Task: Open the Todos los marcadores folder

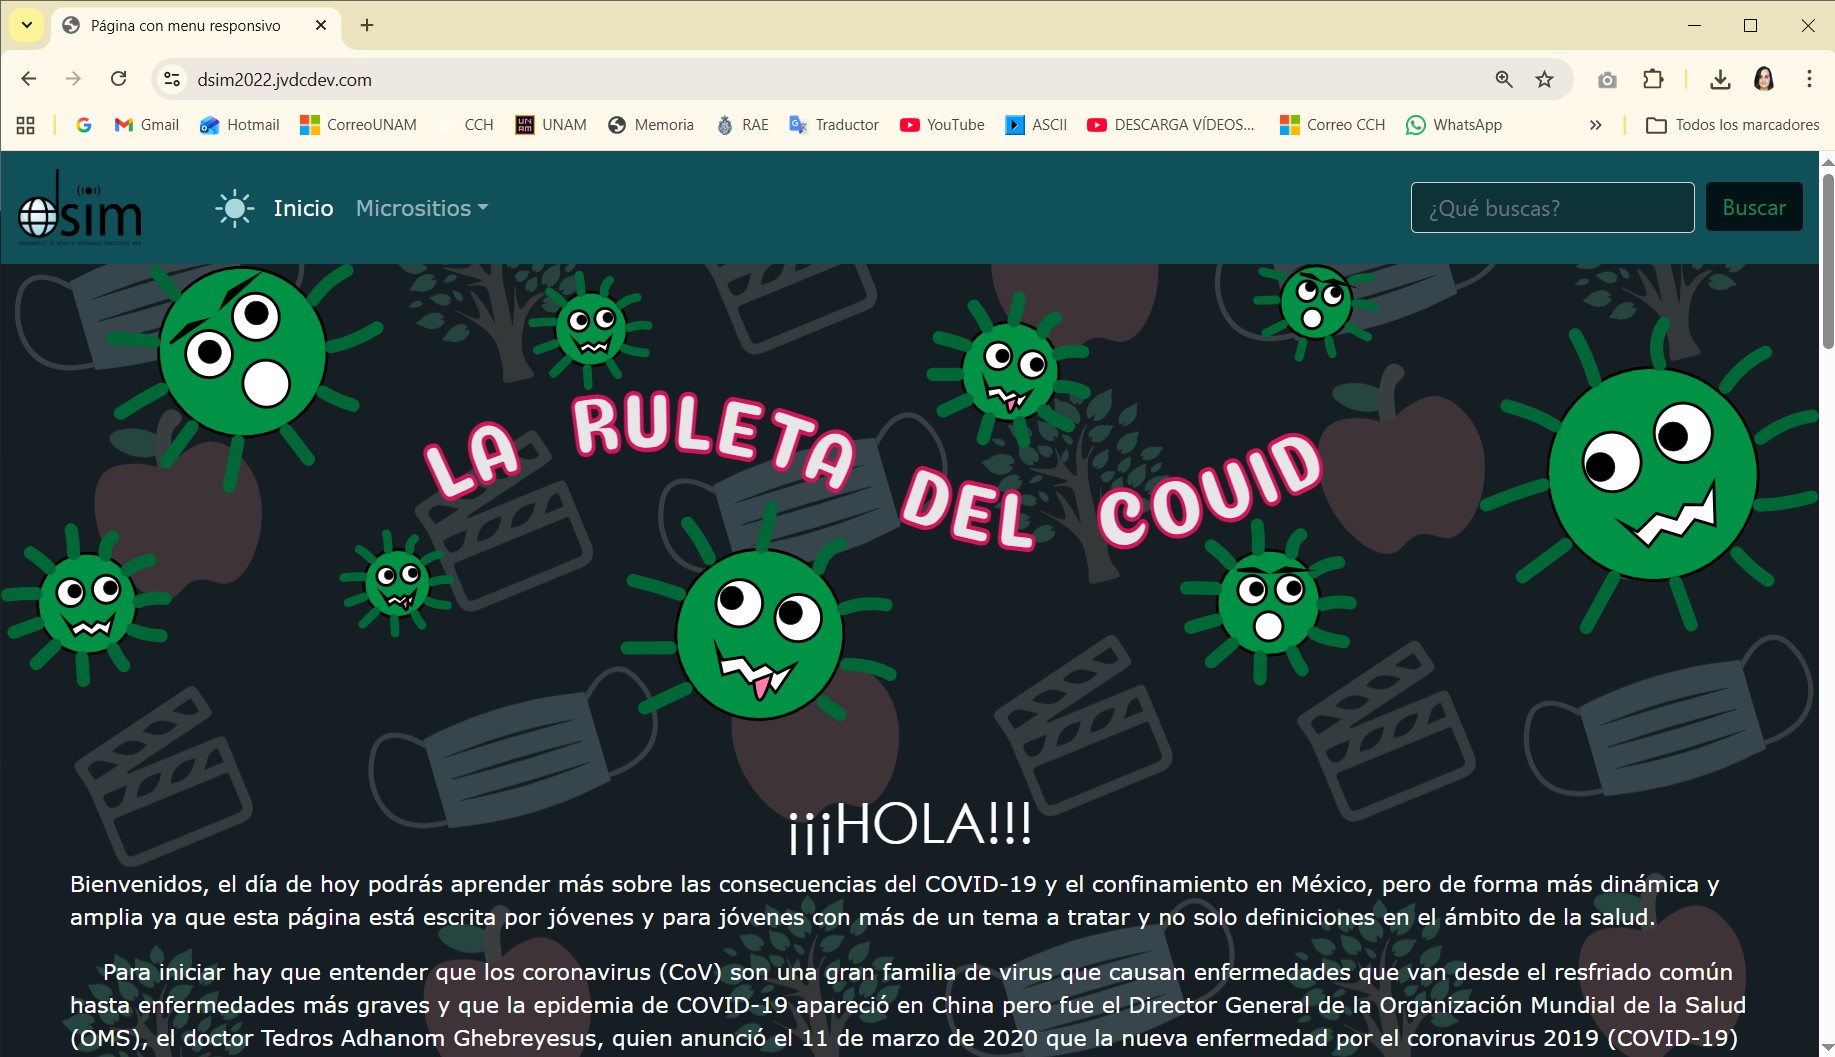Action: coord(1733,125)
